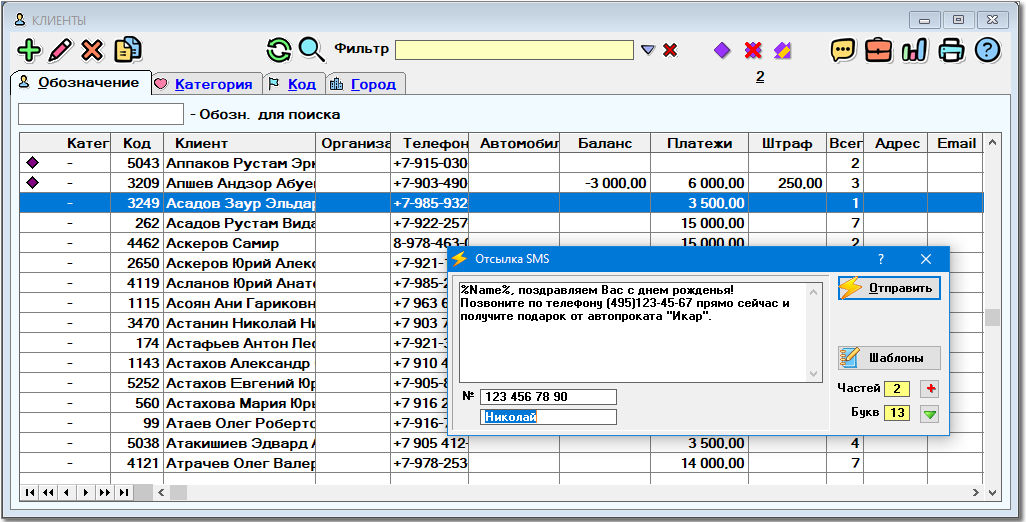Click the Платежи column header
The height and width of the screenshot is (522, 1026).
click(699, 143)
